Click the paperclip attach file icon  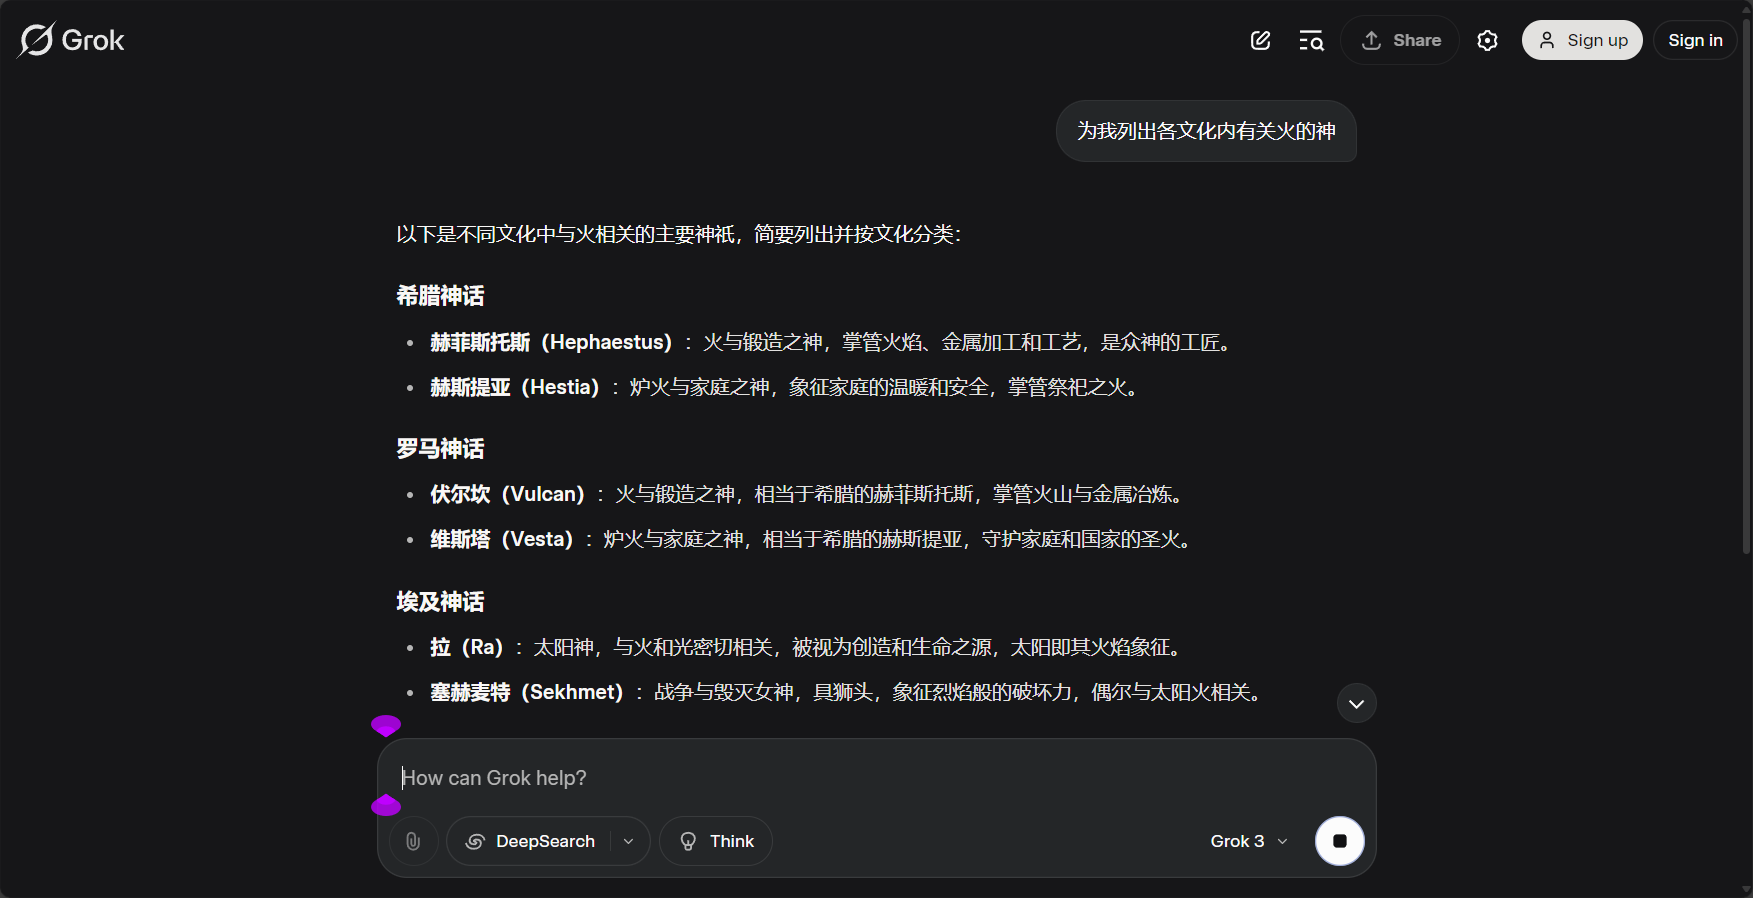413,841
